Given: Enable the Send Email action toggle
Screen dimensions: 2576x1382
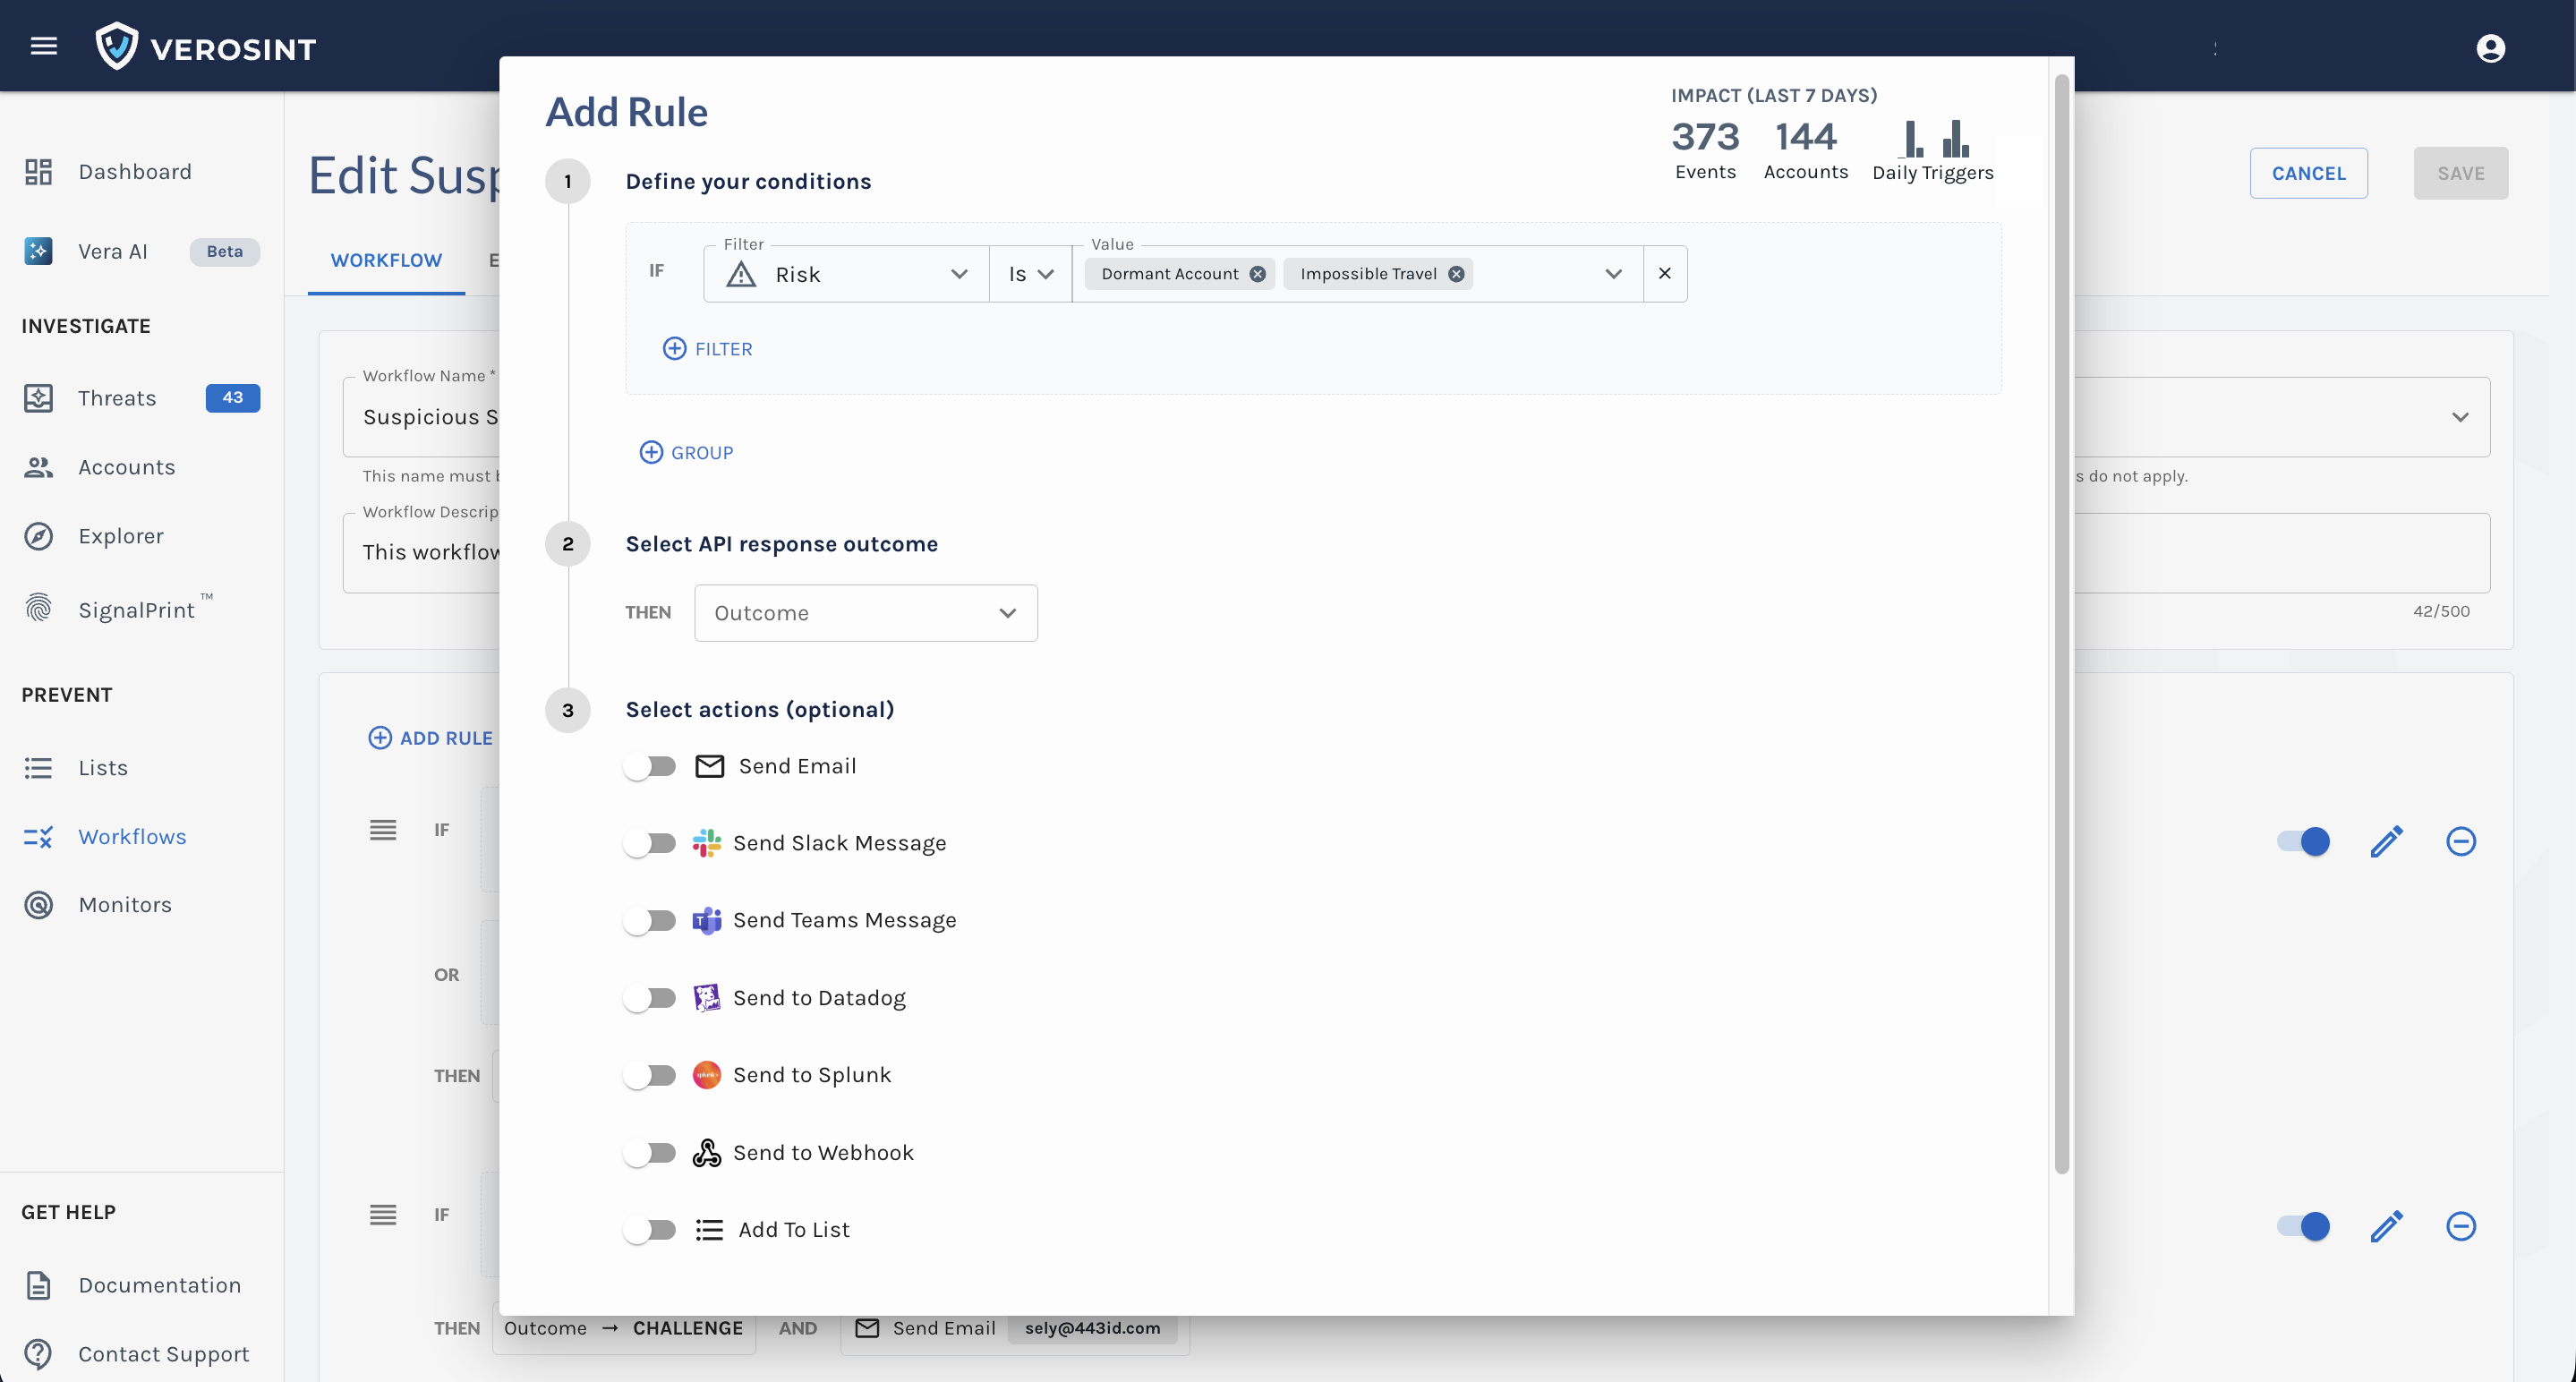Looking at the screenshot, I should (650, 766).
